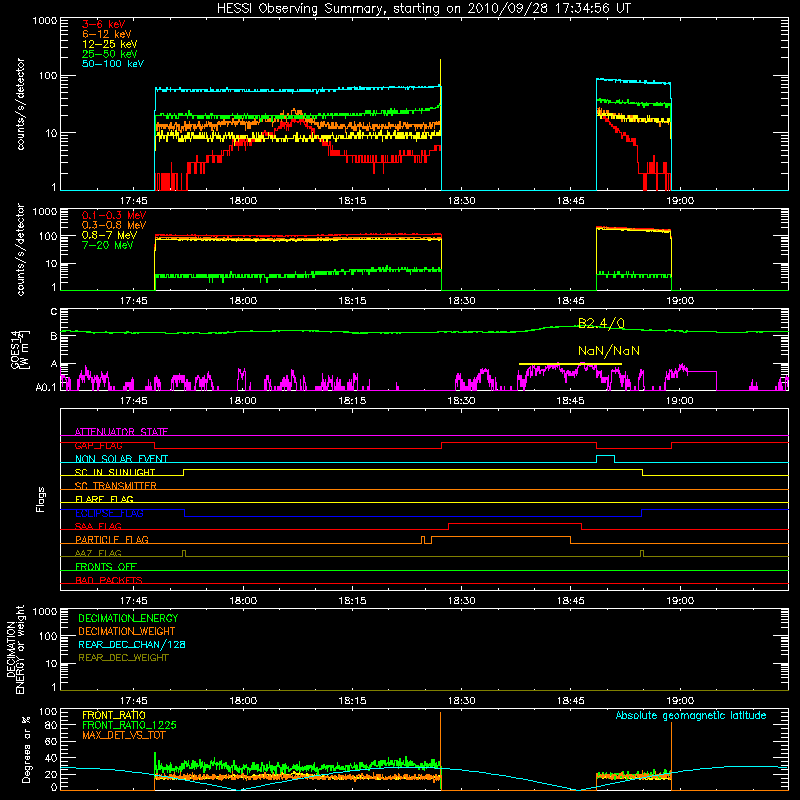Viewport: 800px width, 800px height.
Task: Click the 25-50 keV legend entry
Action: 110,54
